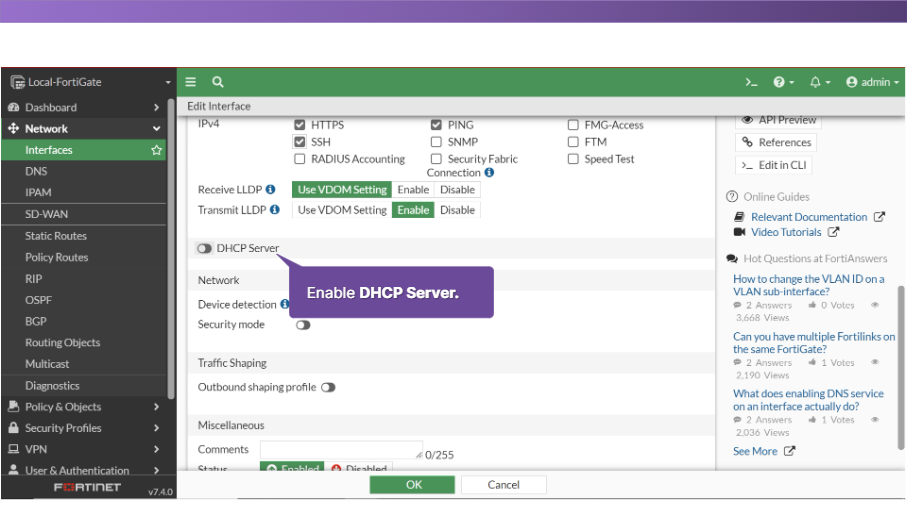914x508 pixels.
Task: Click the favorite star on Interfaces
Action: pyautogui.click(x=156, y=150)
